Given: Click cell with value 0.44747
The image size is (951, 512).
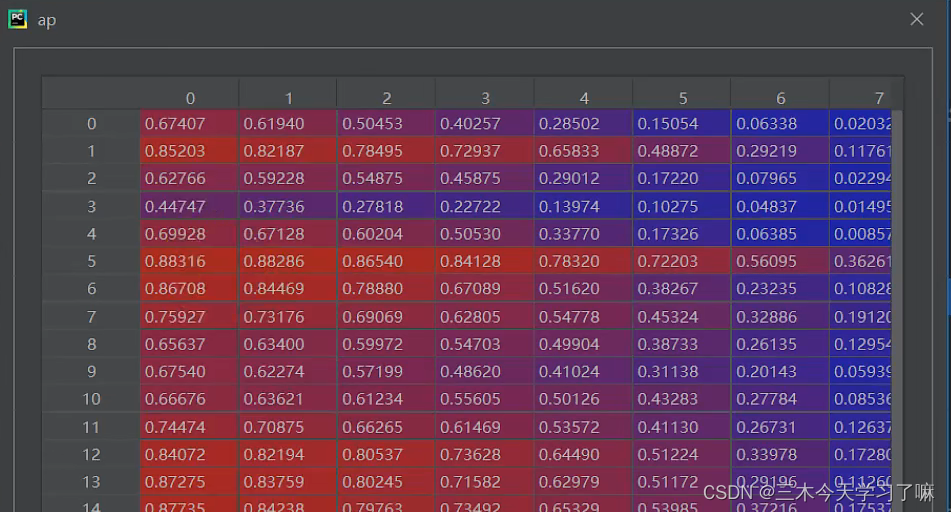Looking at the screenshot, I should click(x=189, y=206).
